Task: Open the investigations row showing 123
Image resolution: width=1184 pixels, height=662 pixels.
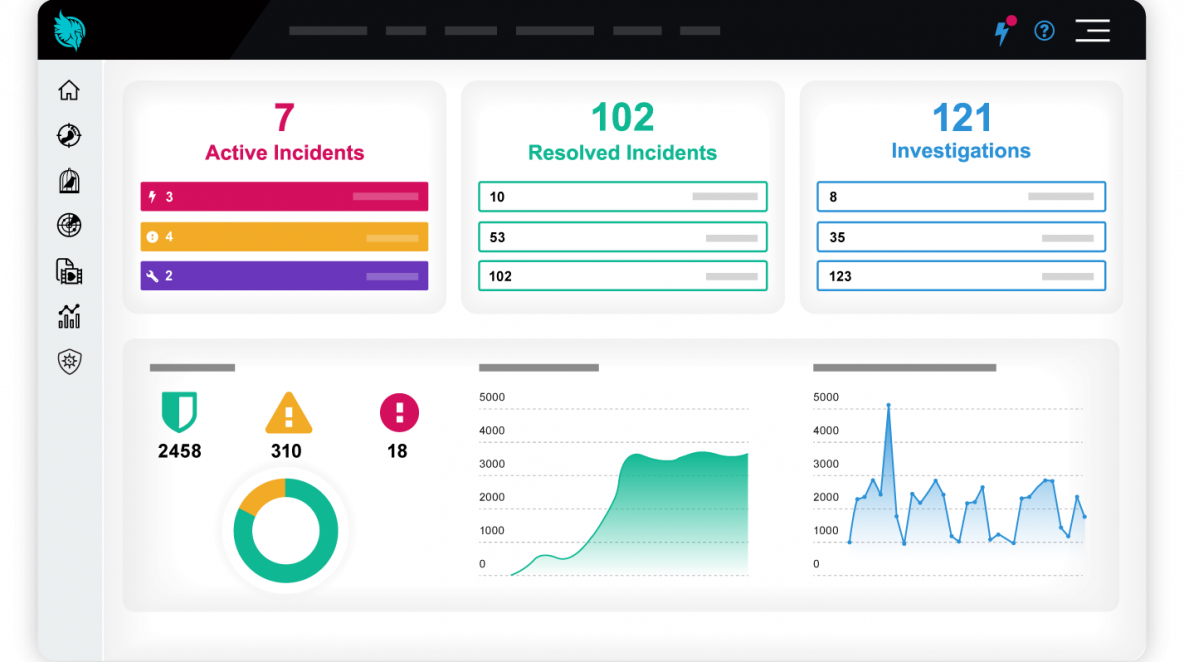Action: tap(961, 276)
